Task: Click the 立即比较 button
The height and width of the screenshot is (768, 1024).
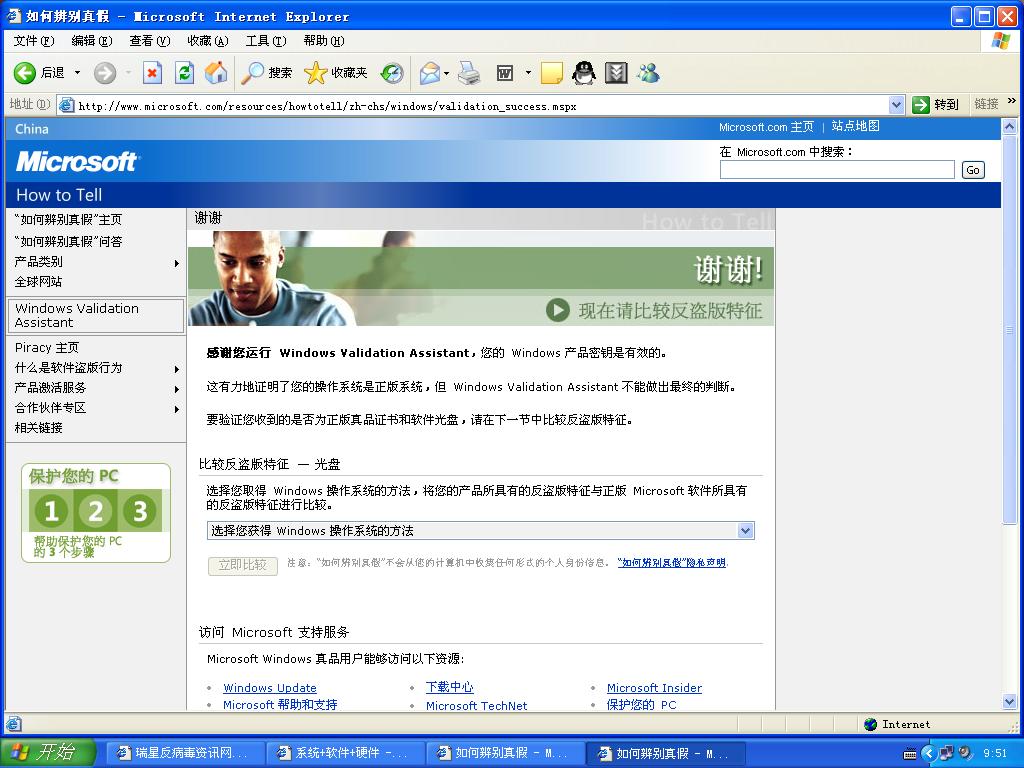Action: tap(243, 565)
